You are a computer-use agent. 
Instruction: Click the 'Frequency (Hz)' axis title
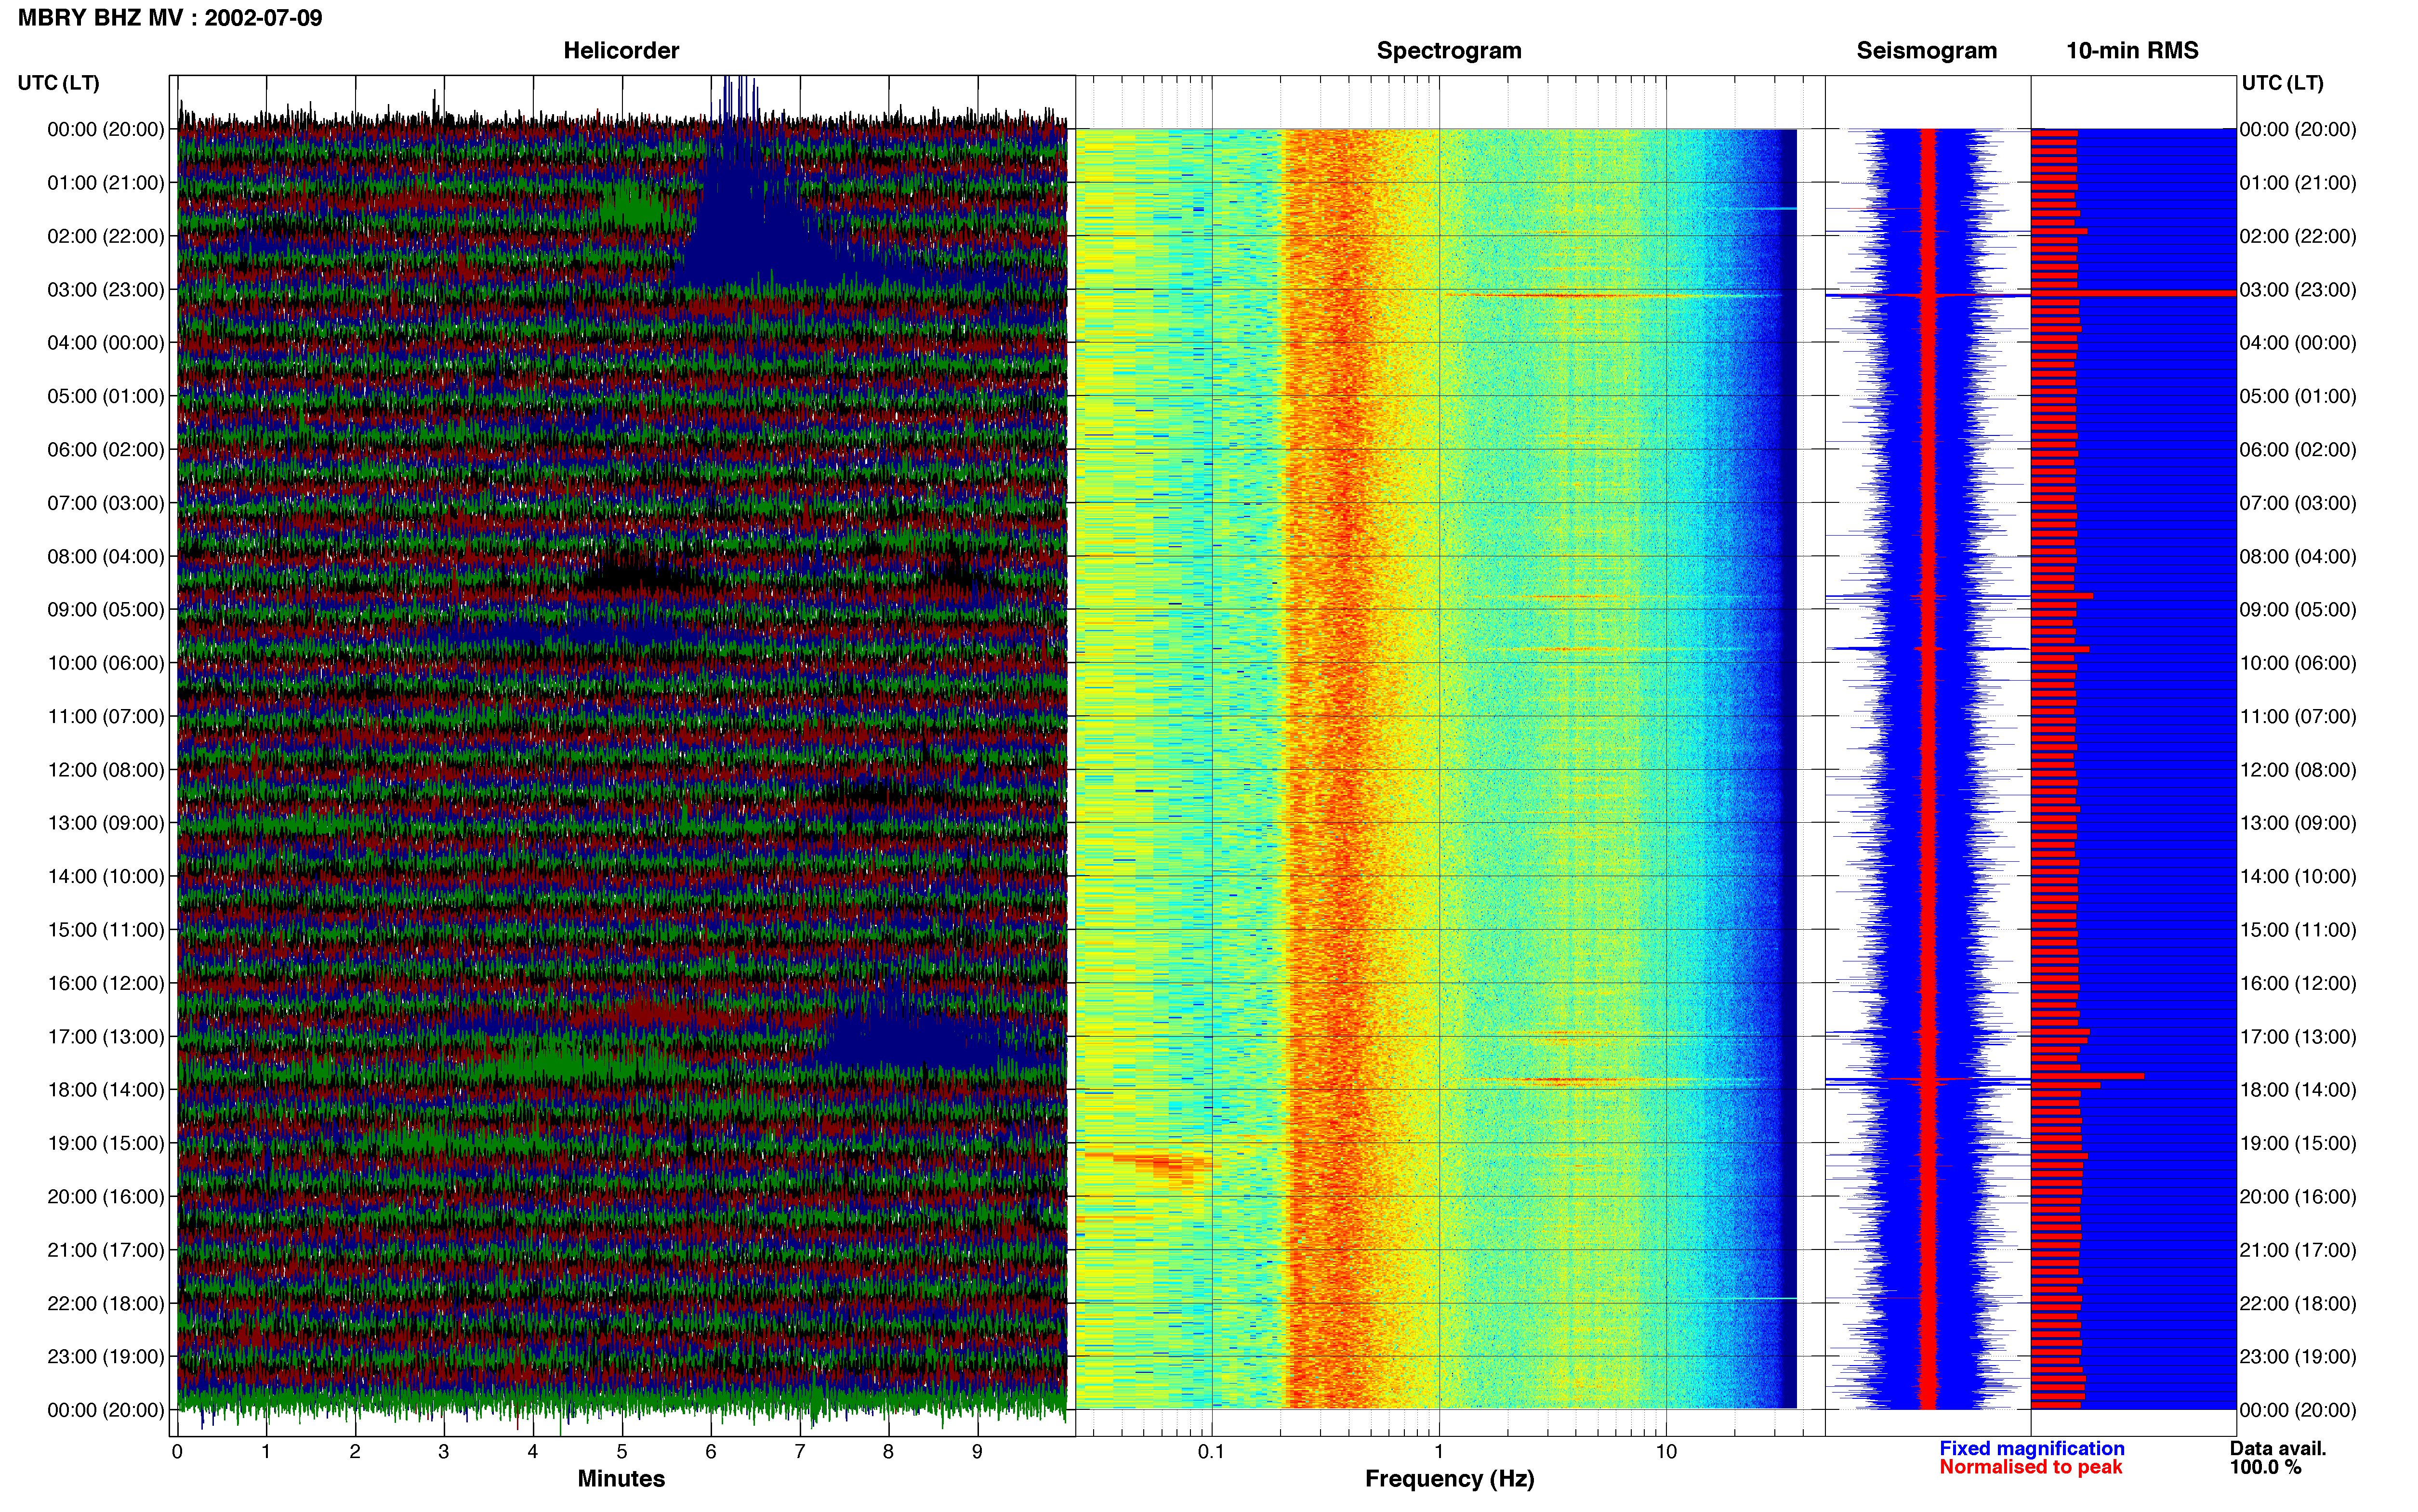point(1449,1479)
